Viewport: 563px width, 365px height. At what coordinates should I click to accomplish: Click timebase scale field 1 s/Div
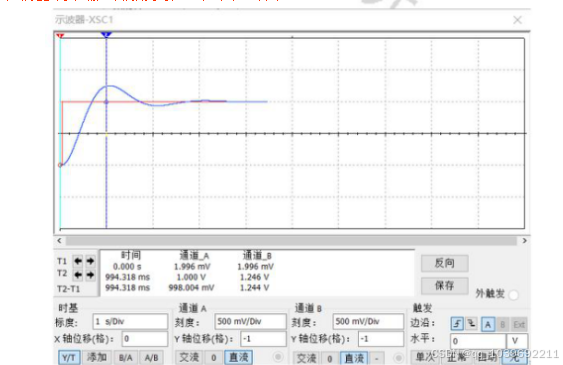coord(130,322)
